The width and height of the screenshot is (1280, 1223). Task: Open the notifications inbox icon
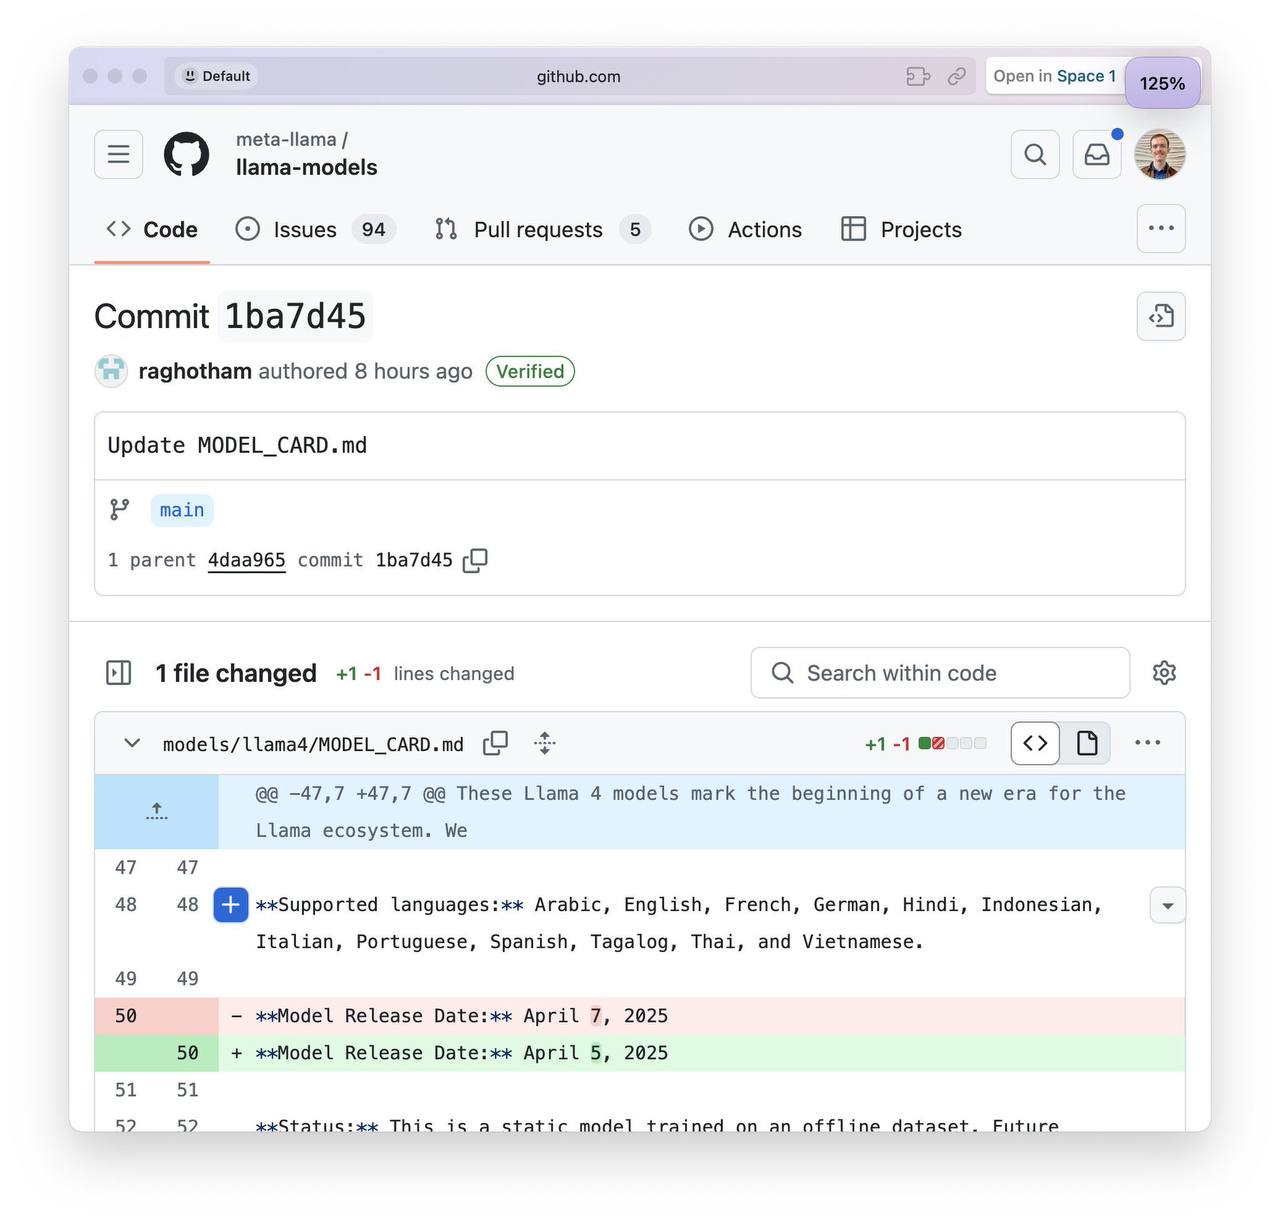(x=1097, y=154)
